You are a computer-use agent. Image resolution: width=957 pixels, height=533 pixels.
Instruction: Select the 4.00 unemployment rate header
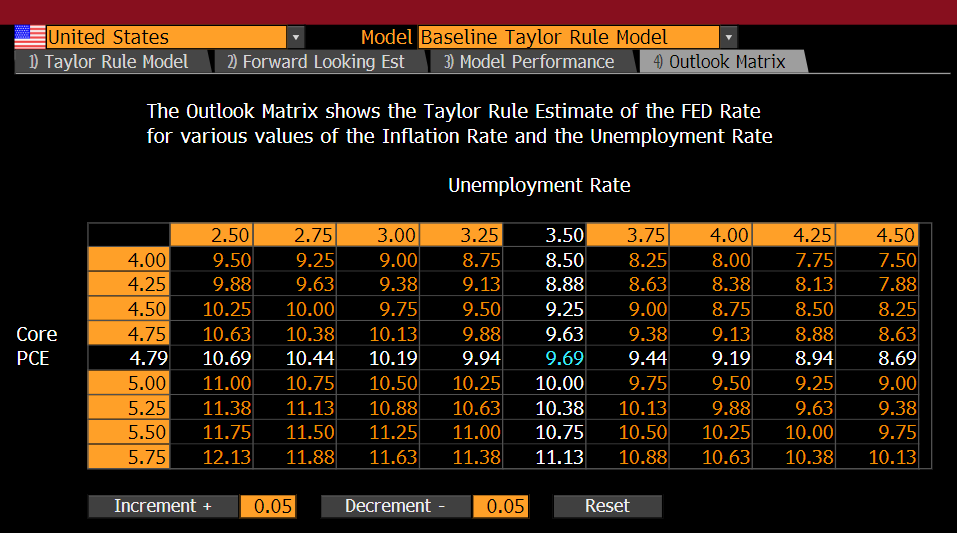tap(710, 235)
